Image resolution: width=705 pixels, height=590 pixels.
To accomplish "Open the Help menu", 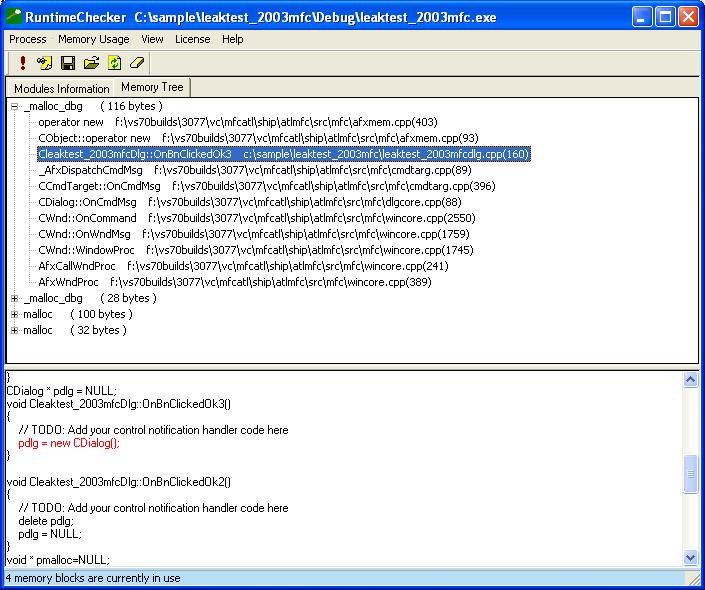I will [x=232, y=39].
